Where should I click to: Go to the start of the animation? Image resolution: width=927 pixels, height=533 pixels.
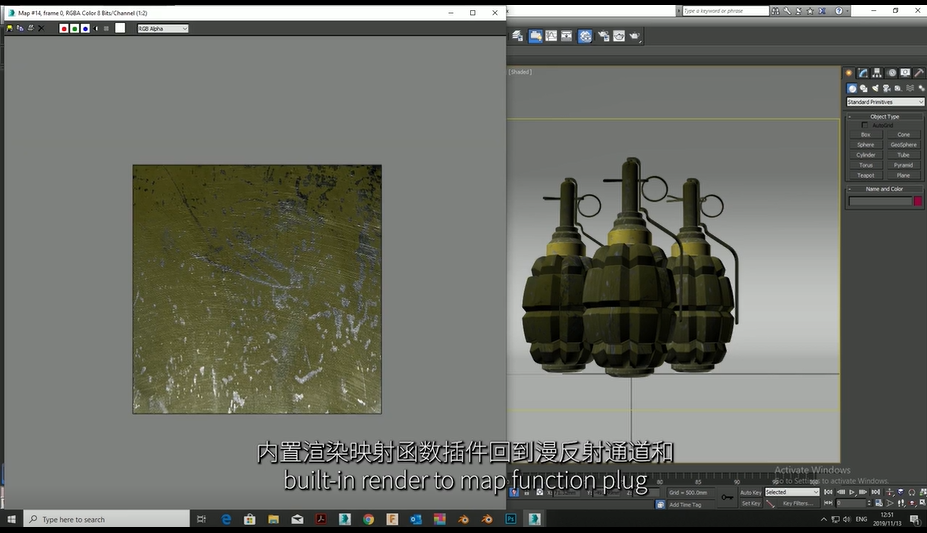point(828,492)
